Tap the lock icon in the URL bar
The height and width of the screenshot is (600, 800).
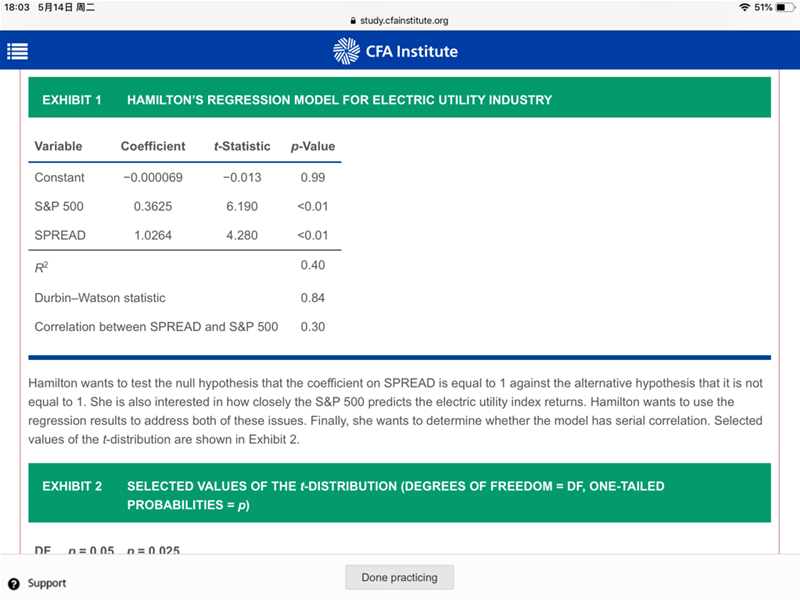[353, 21]
